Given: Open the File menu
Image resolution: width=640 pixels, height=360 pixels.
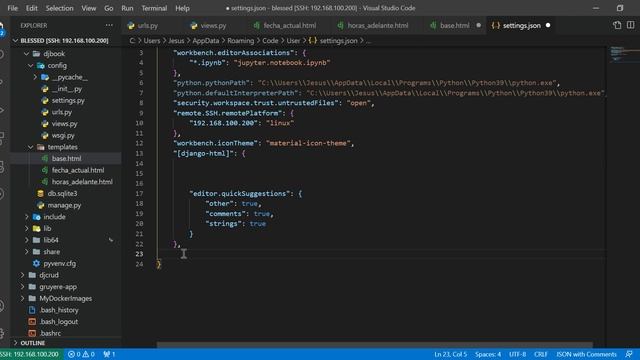Looking at the screenshot, I should point(12,8).
